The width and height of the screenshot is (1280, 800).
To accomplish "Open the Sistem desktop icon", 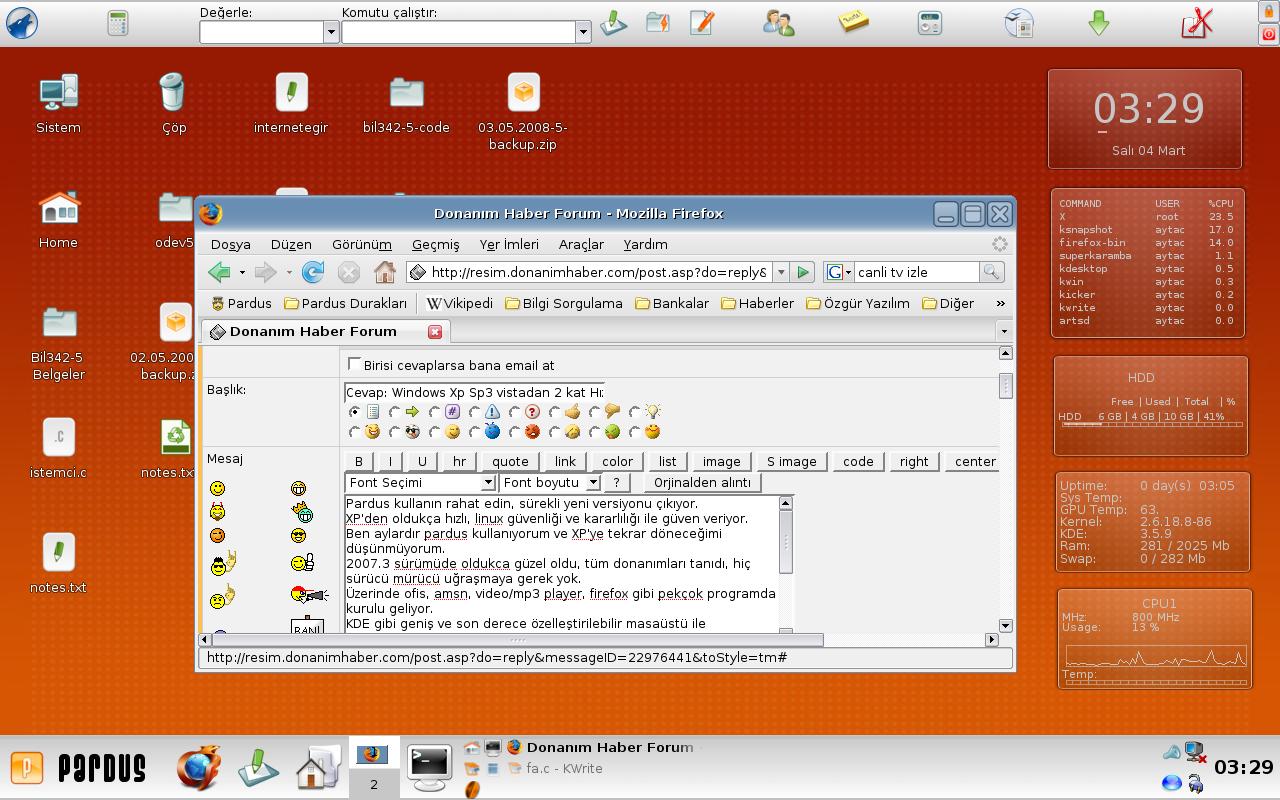I will [x=58, y=93].
